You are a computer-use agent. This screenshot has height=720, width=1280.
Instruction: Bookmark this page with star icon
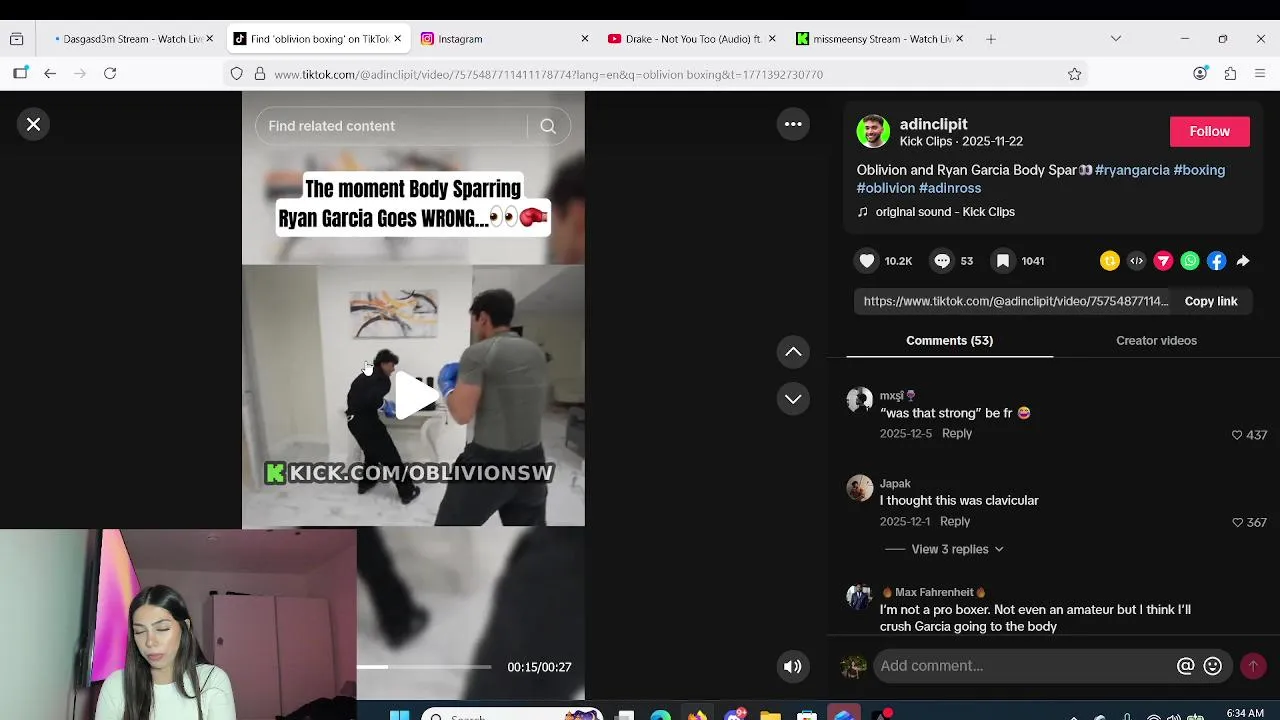(x=1074, y=74)
